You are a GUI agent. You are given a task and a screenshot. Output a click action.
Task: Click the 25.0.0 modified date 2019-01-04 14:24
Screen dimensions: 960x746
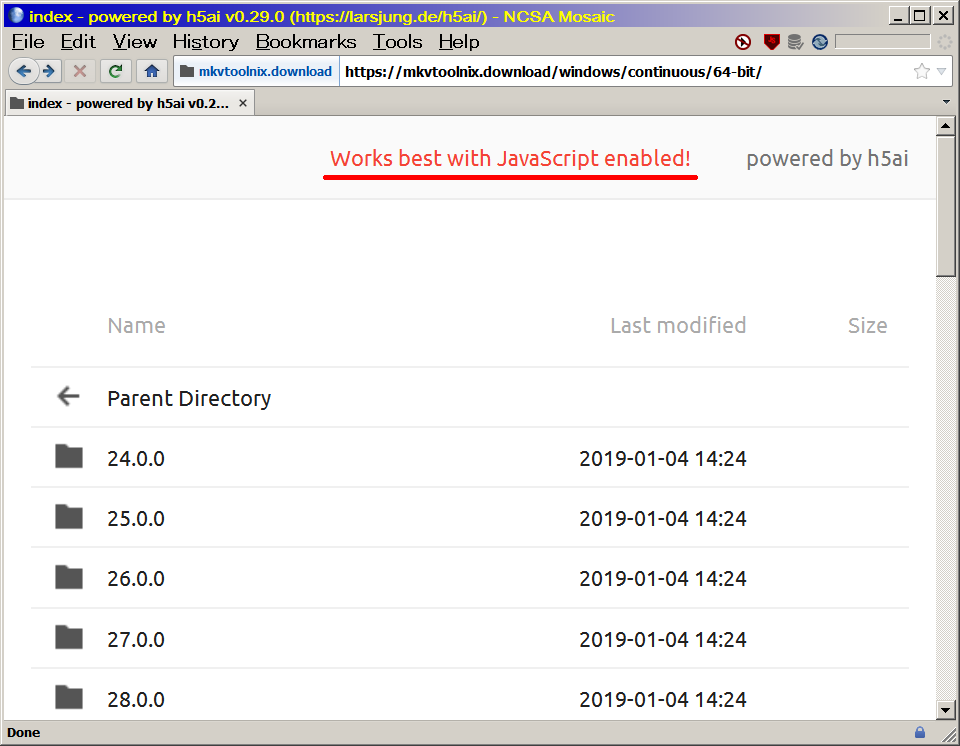tap(663, 518)
